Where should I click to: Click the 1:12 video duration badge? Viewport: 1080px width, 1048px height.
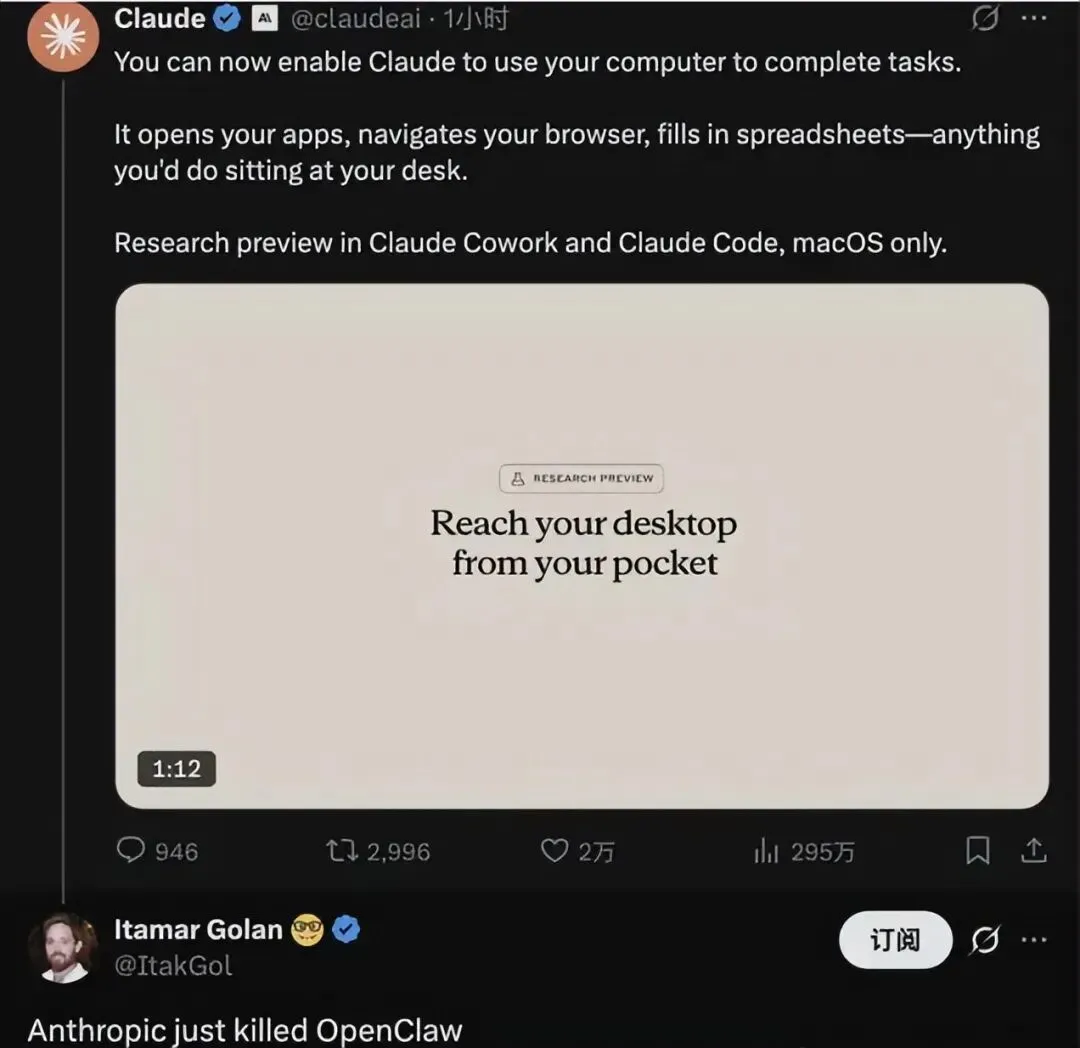click(177, 769)
